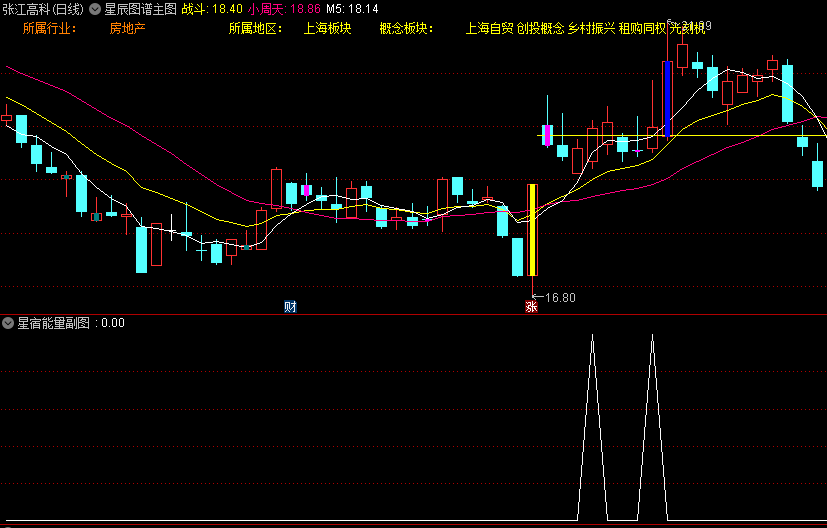Click the second white energy spike peak
This screenshot has height=528, width=827.
(652, 336)
